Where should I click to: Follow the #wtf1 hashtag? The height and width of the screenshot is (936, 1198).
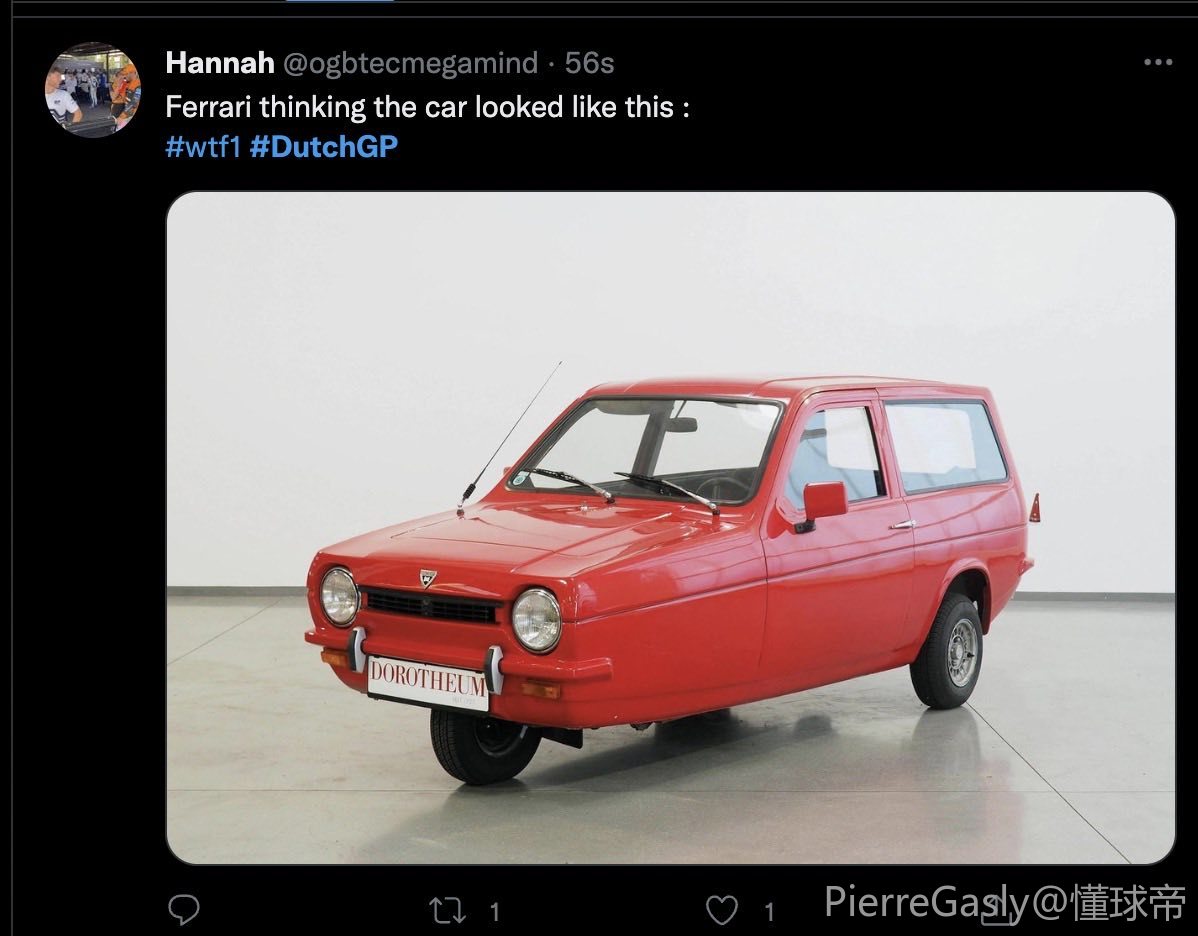click(203, 146)
